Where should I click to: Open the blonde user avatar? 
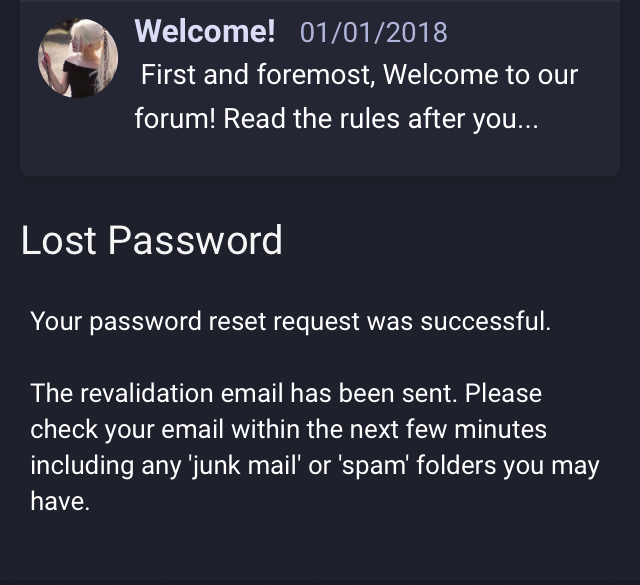[78, 58]
